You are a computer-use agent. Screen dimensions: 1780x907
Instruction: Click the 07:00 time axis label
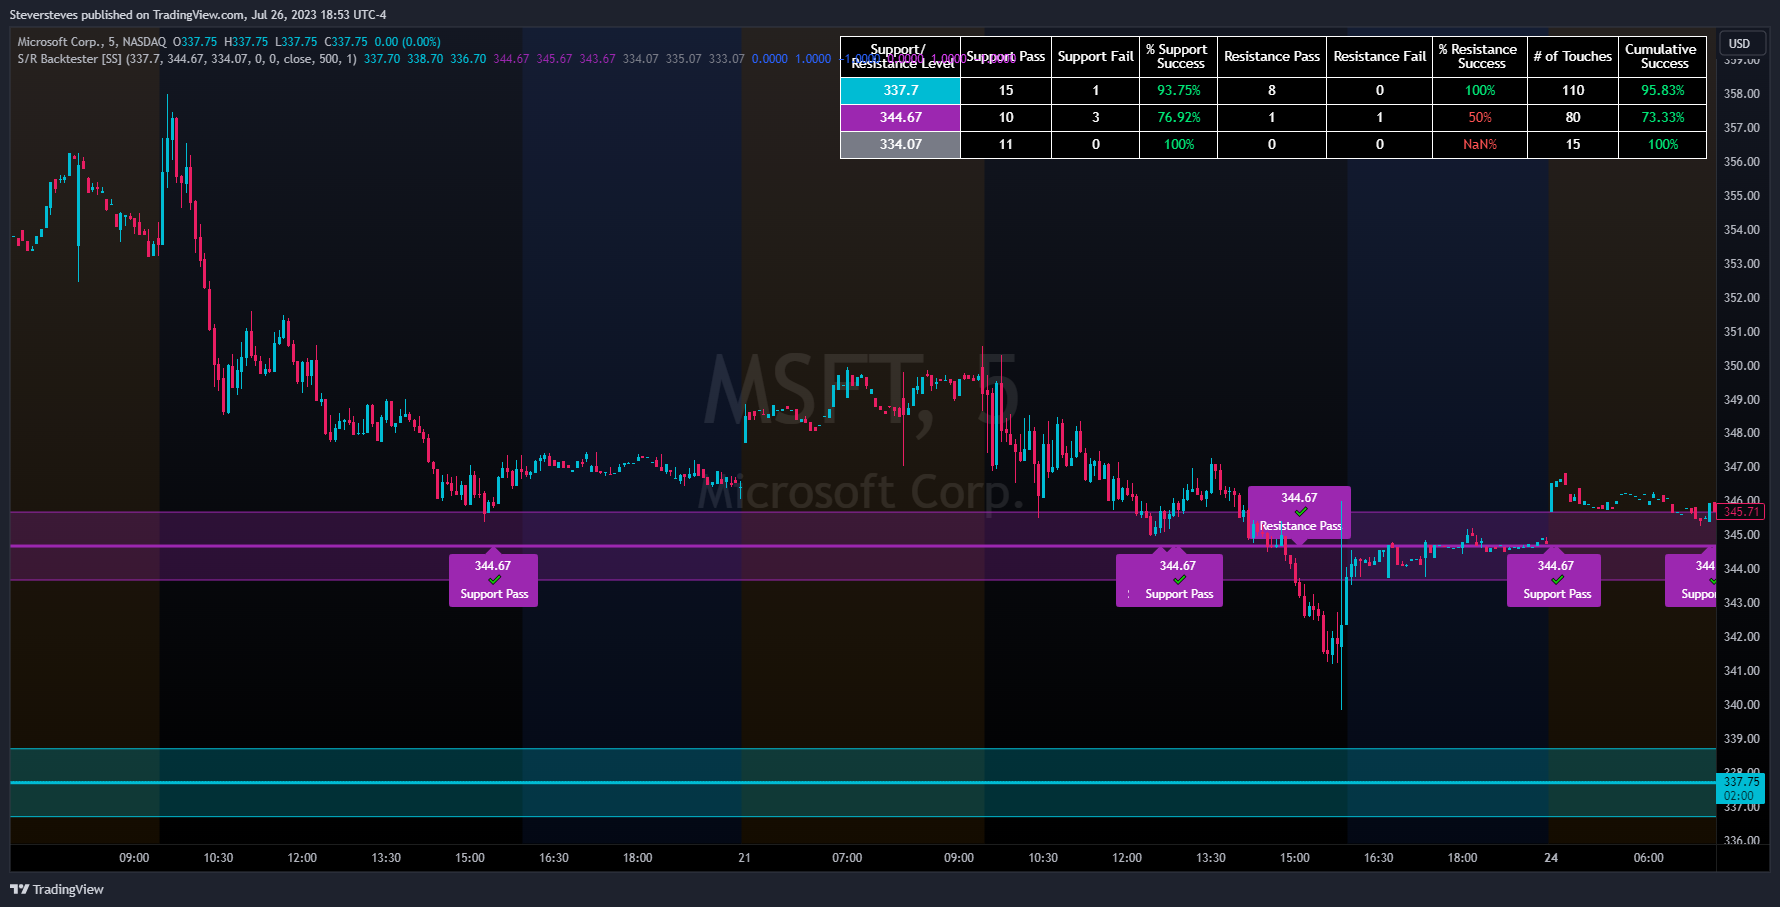tap(847, 858)
